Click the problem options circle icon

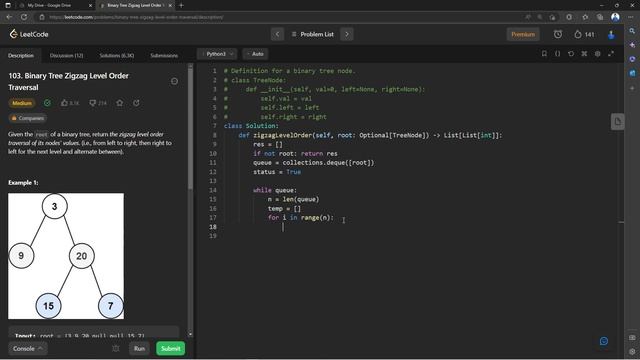pos(174,81)
